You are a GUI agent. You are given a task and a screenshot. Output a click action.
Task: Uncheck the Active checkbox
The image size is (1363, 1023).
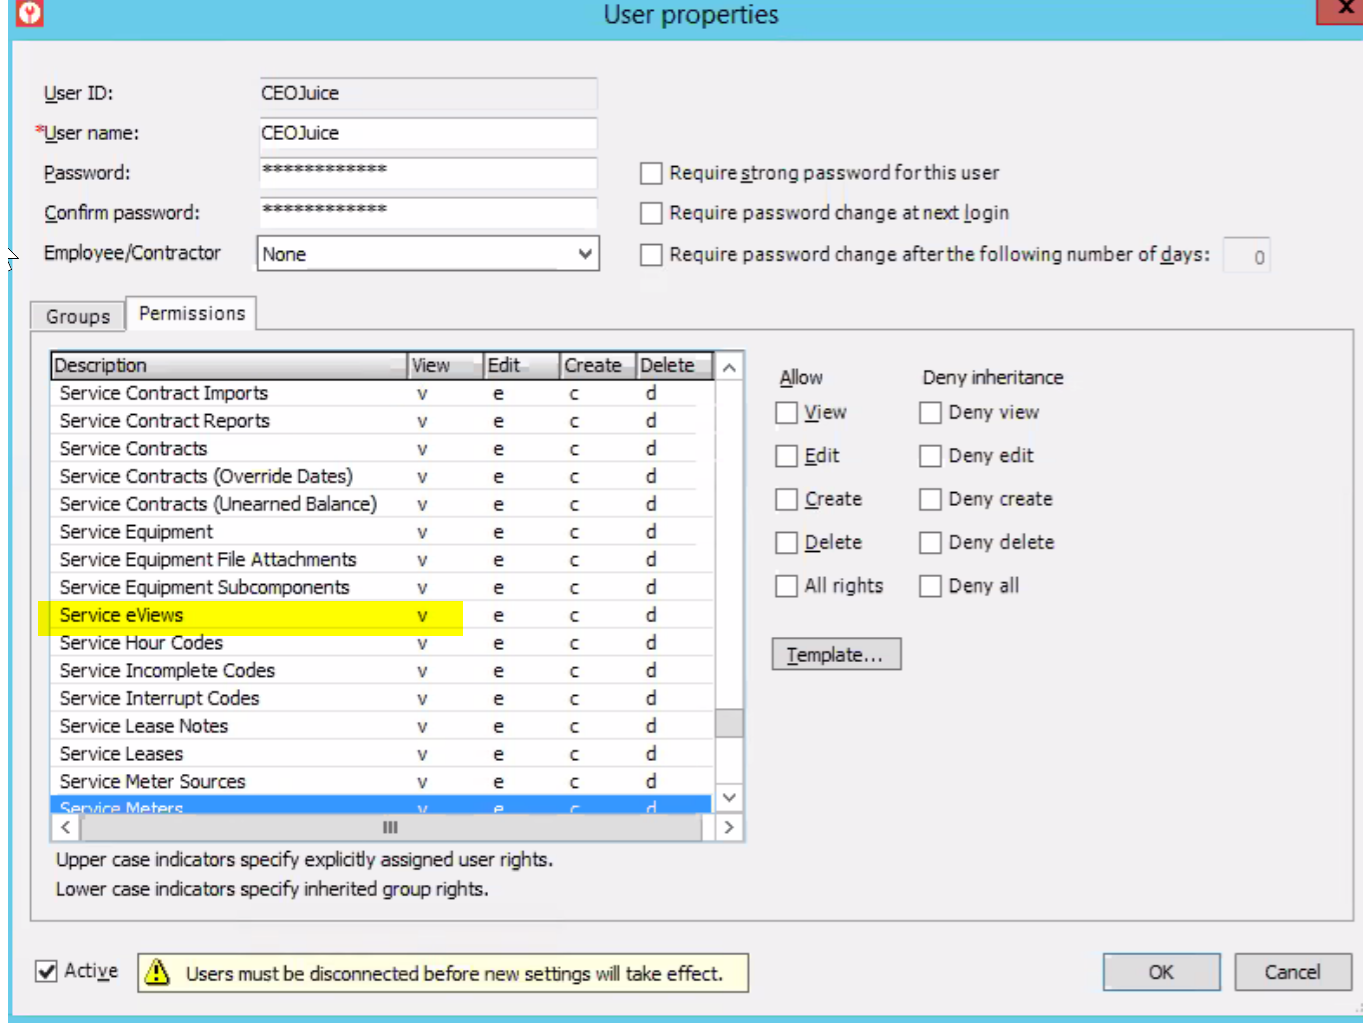[46, 970]
